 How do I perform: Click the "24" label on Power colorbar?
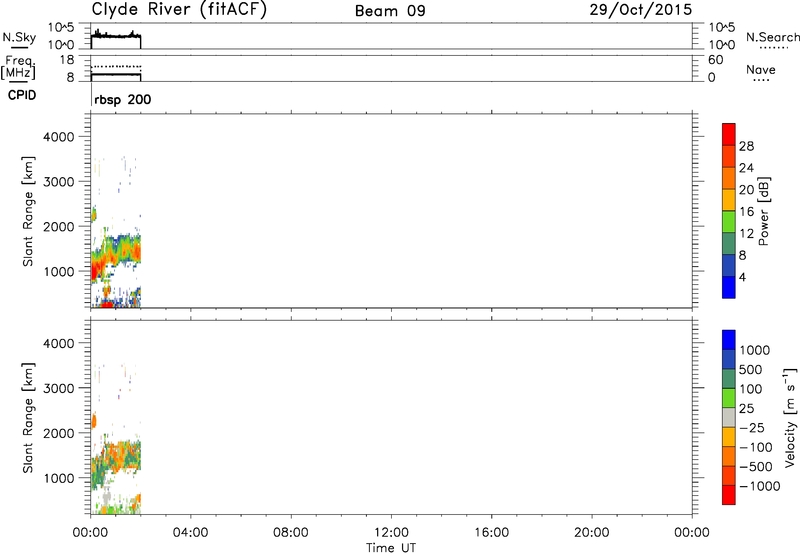(x=746, y=168)
